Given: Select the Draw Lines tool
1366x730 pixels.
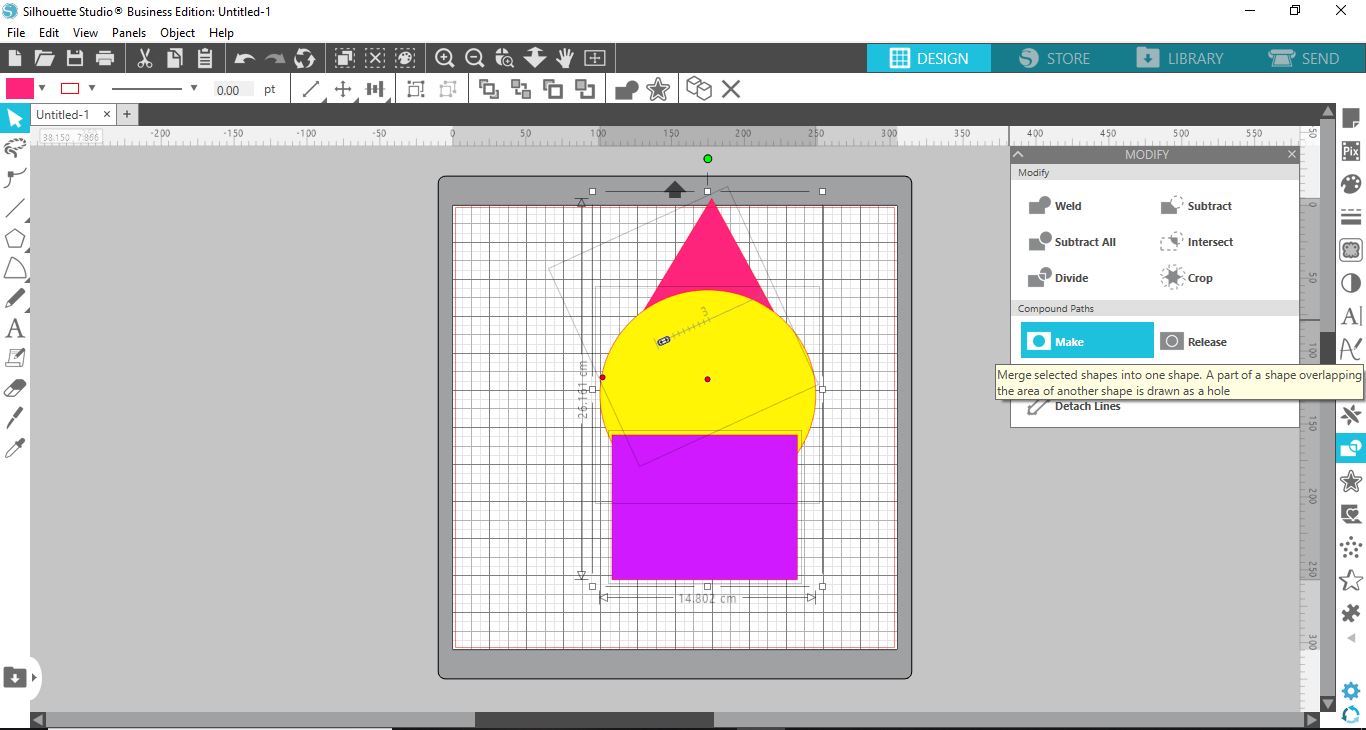Looking at the screenshot, I should coord(15,208).
